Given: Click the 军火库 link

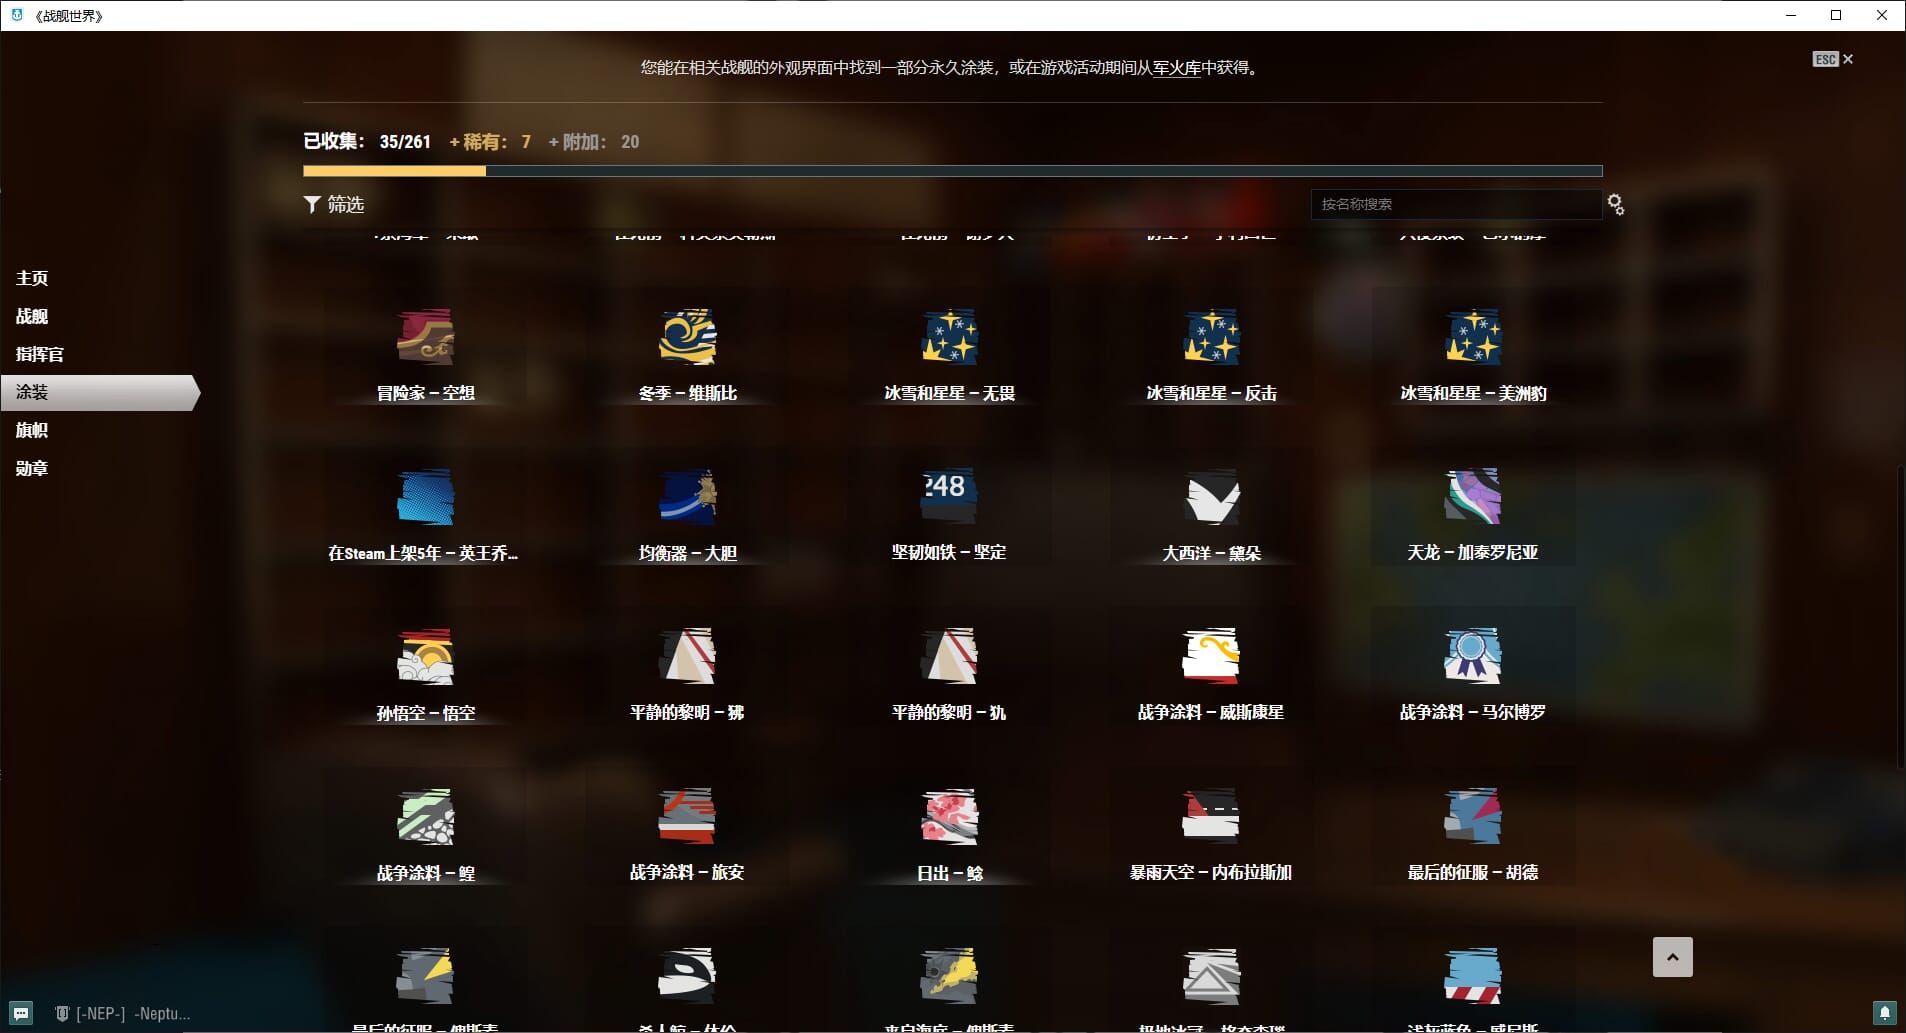Looking at the screenshot, I should tap(1176, 68).
